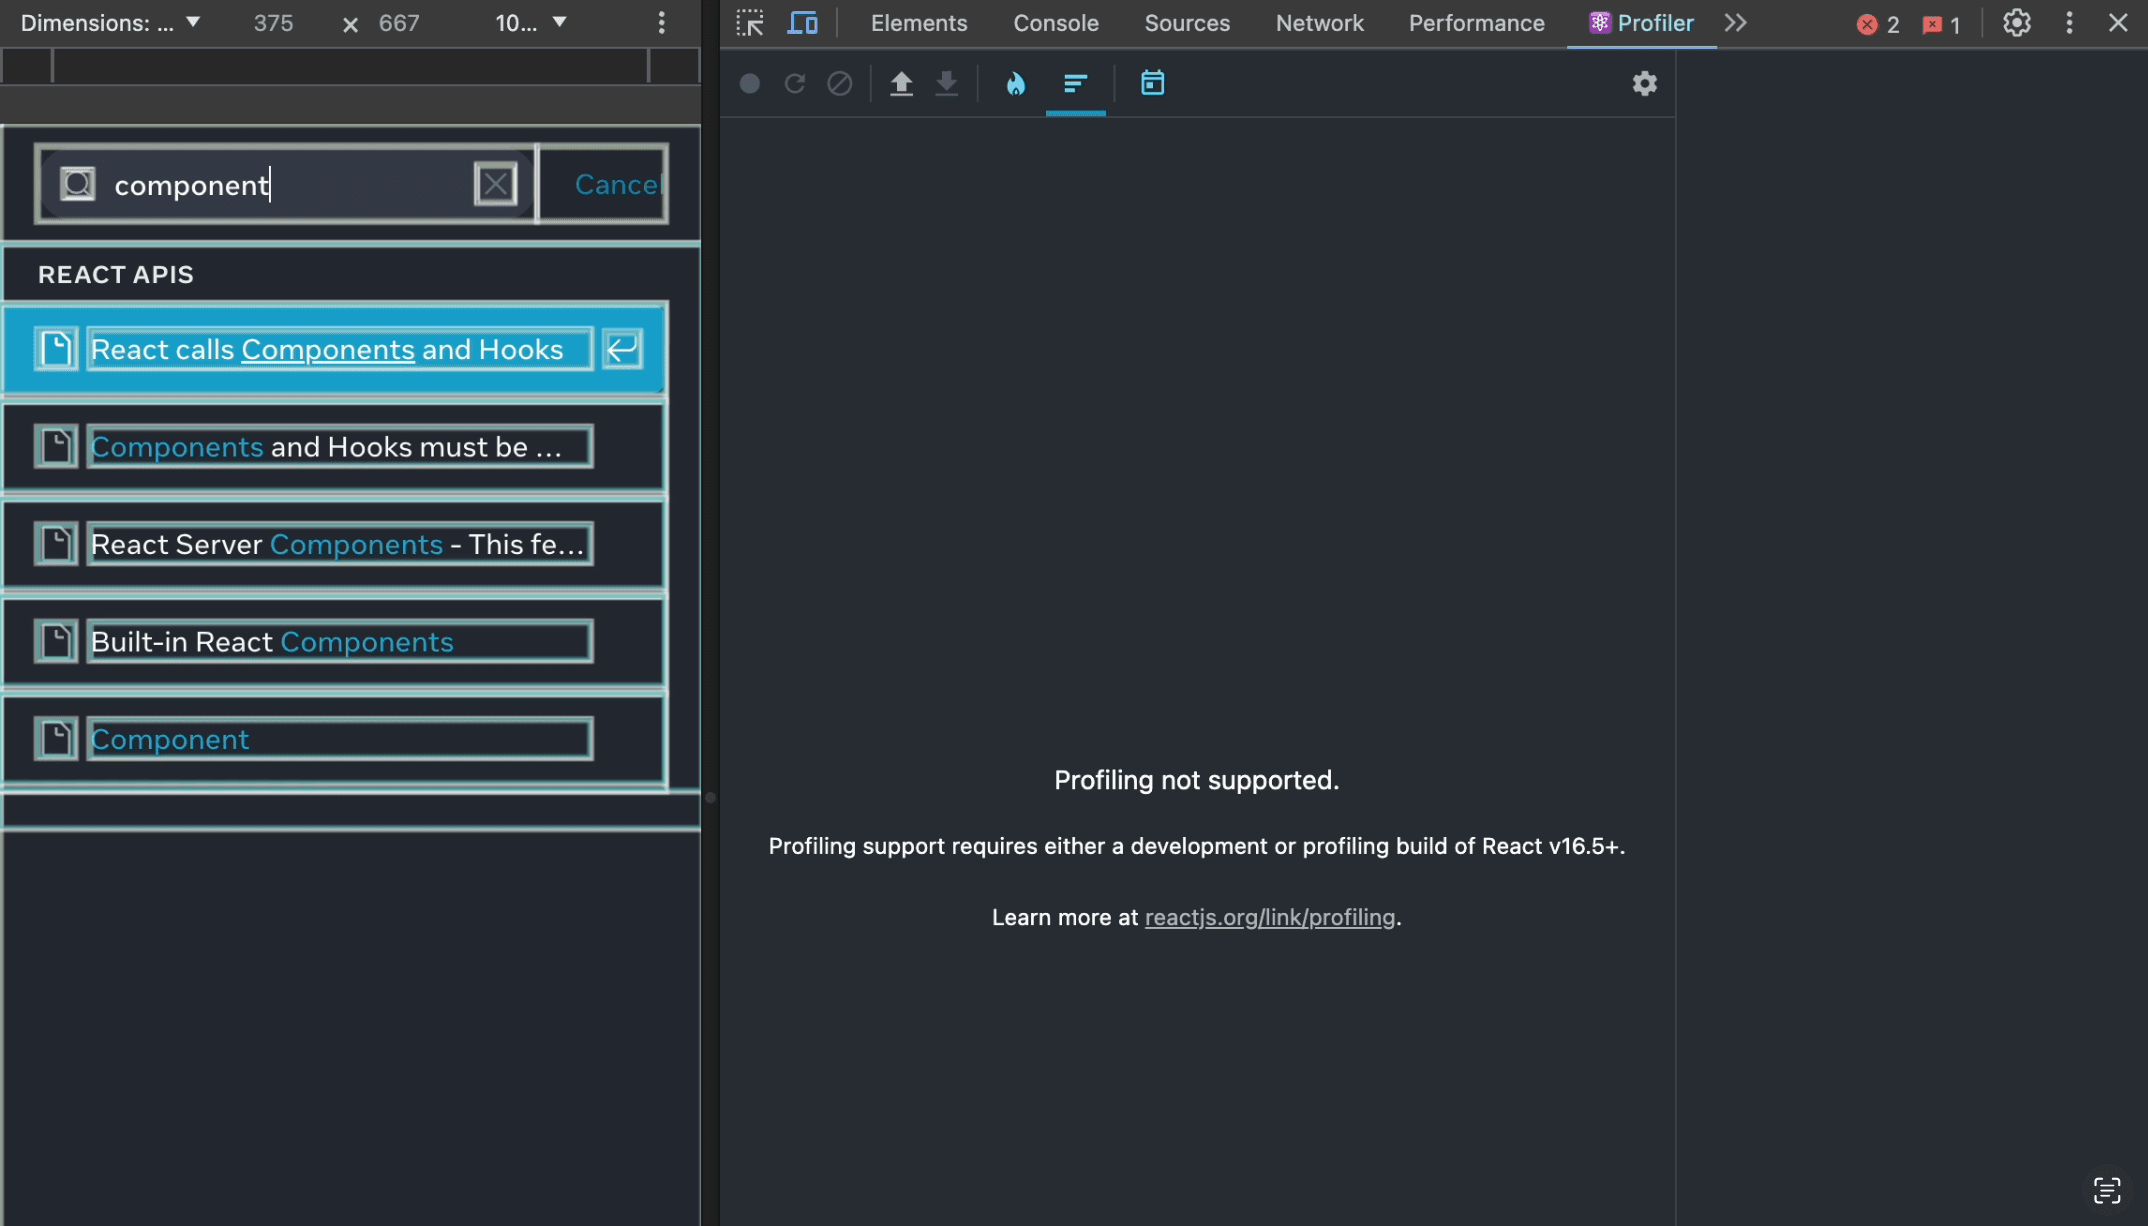Open the Dimensions device dropdown

[110, 23]
